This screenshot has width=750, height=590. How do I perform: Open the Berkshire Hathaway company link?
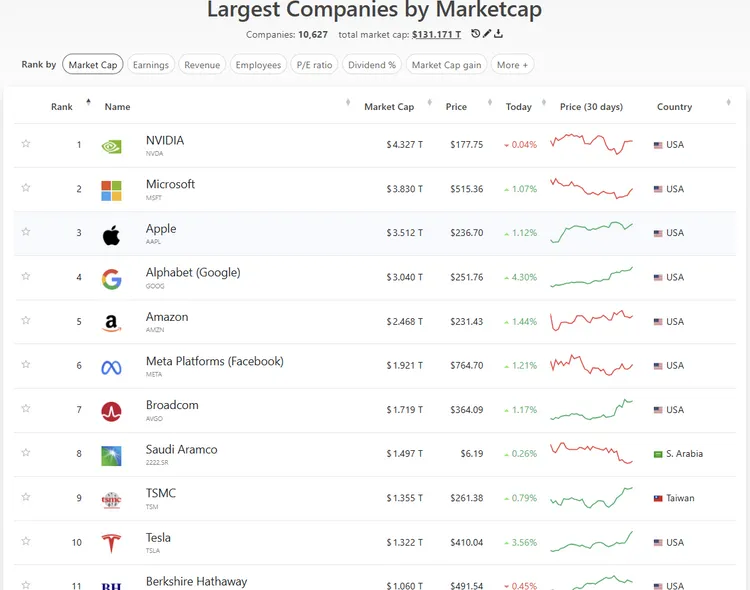coord(197,581)
